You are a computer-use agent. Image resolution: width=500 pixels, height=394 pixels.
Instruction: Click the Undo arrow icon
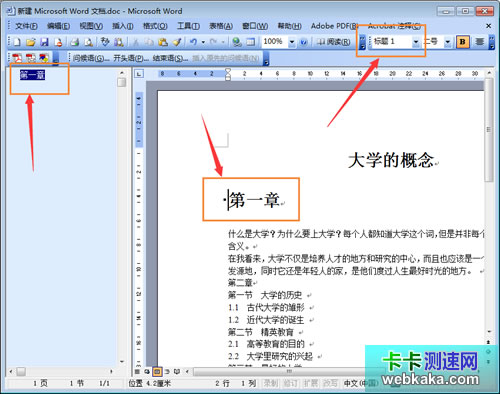click(x=193, y=42)
